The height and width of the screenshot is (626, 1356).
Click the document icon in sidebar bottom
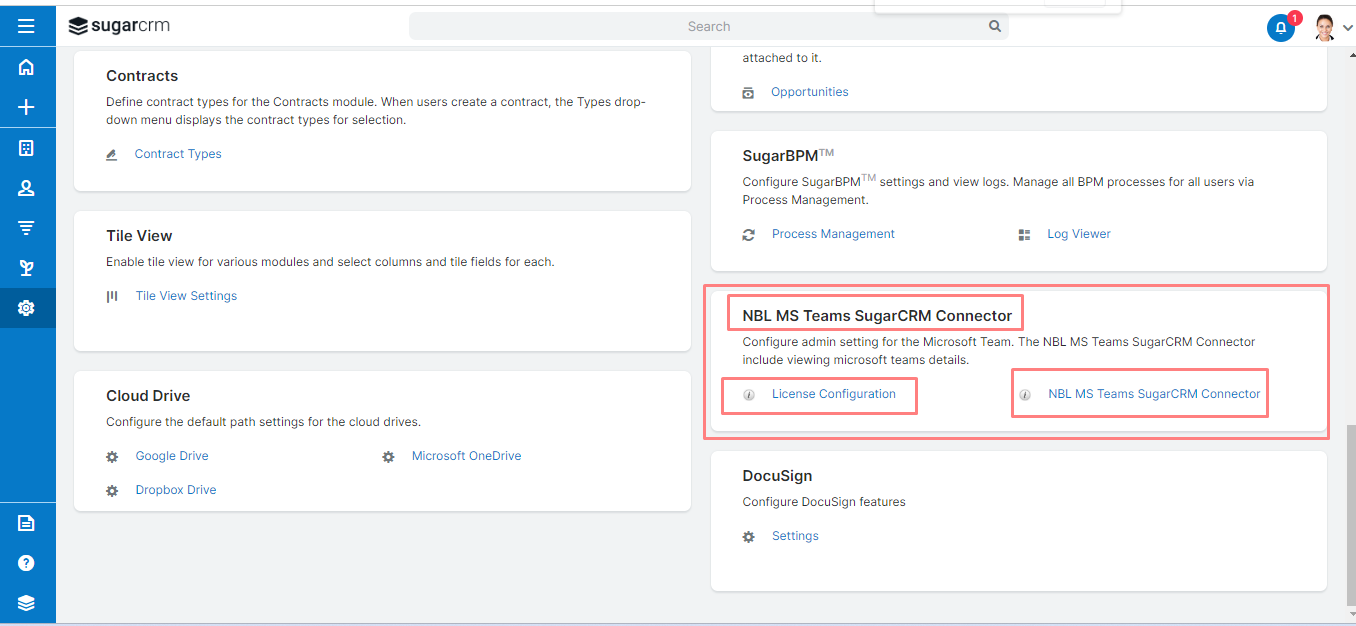(x=27, y=523)
